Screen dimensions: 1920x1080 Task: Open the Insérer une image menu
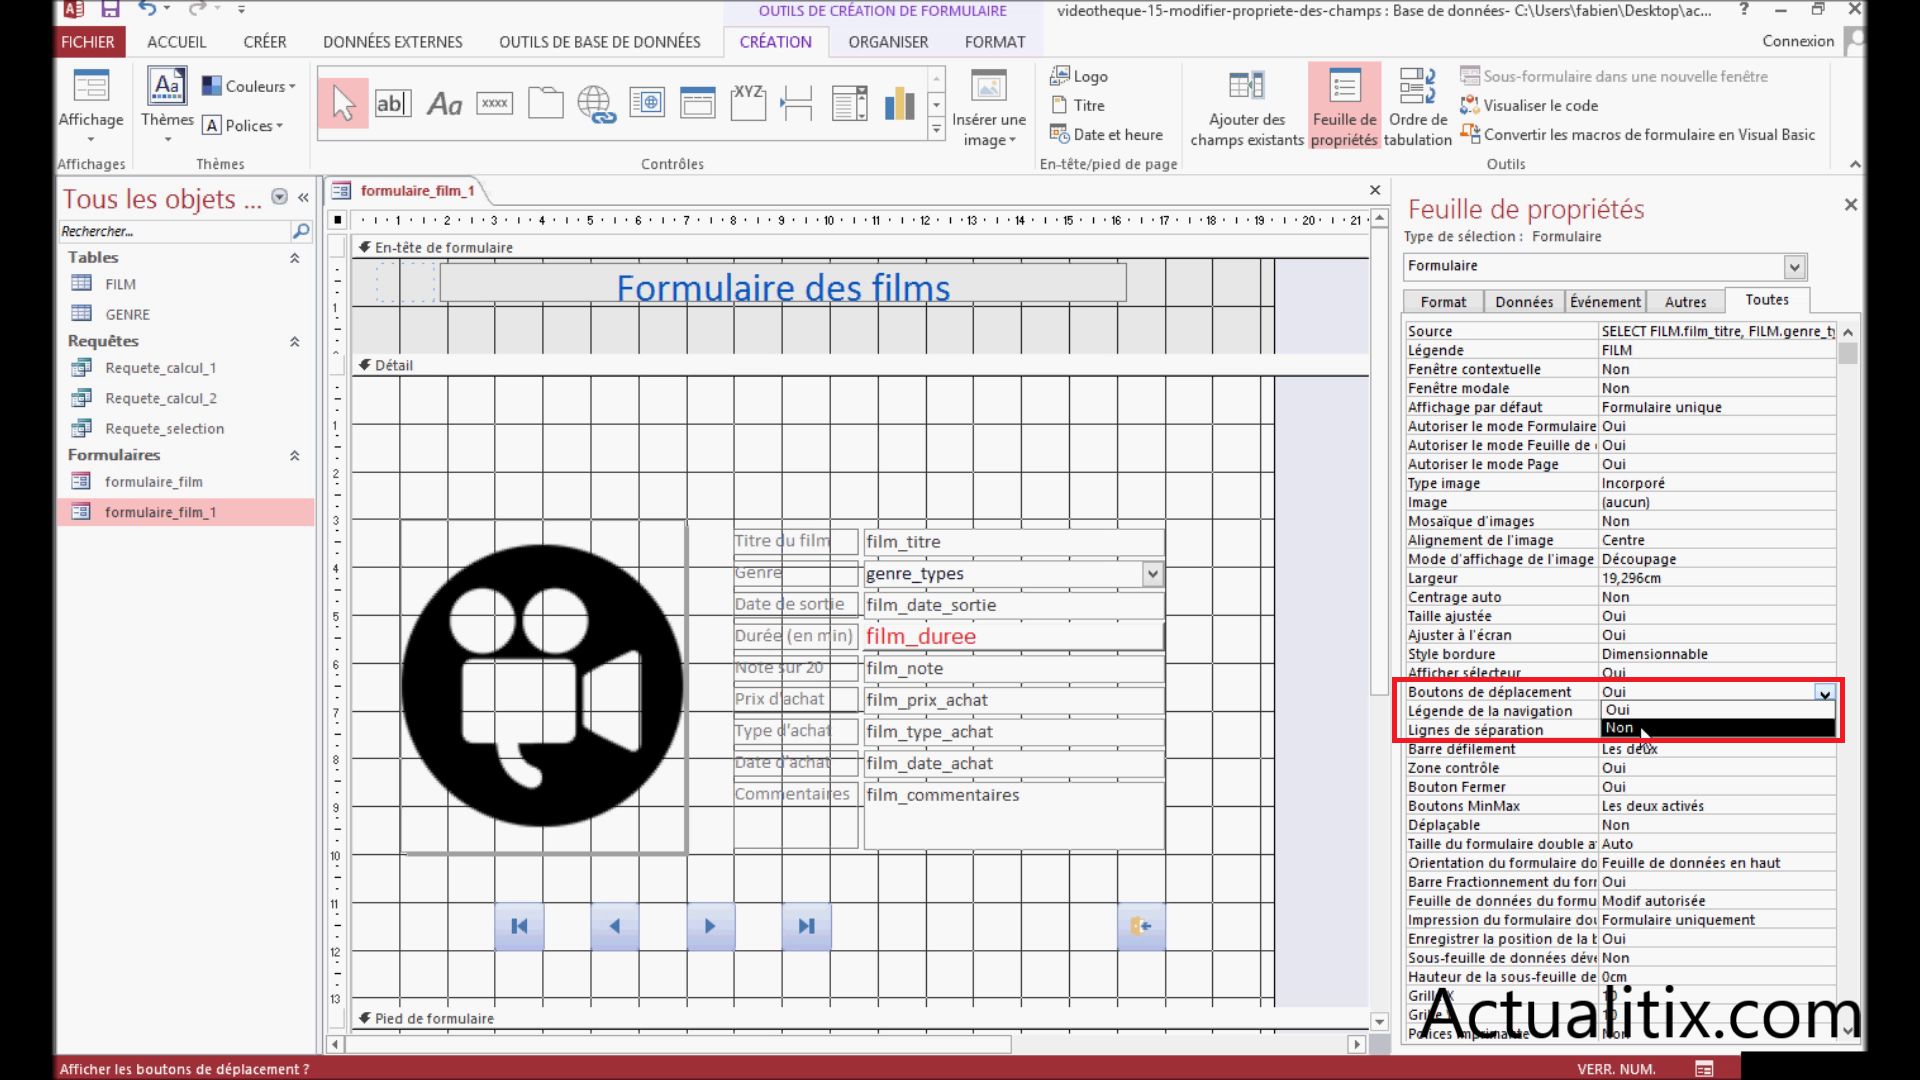pos(988,110)
